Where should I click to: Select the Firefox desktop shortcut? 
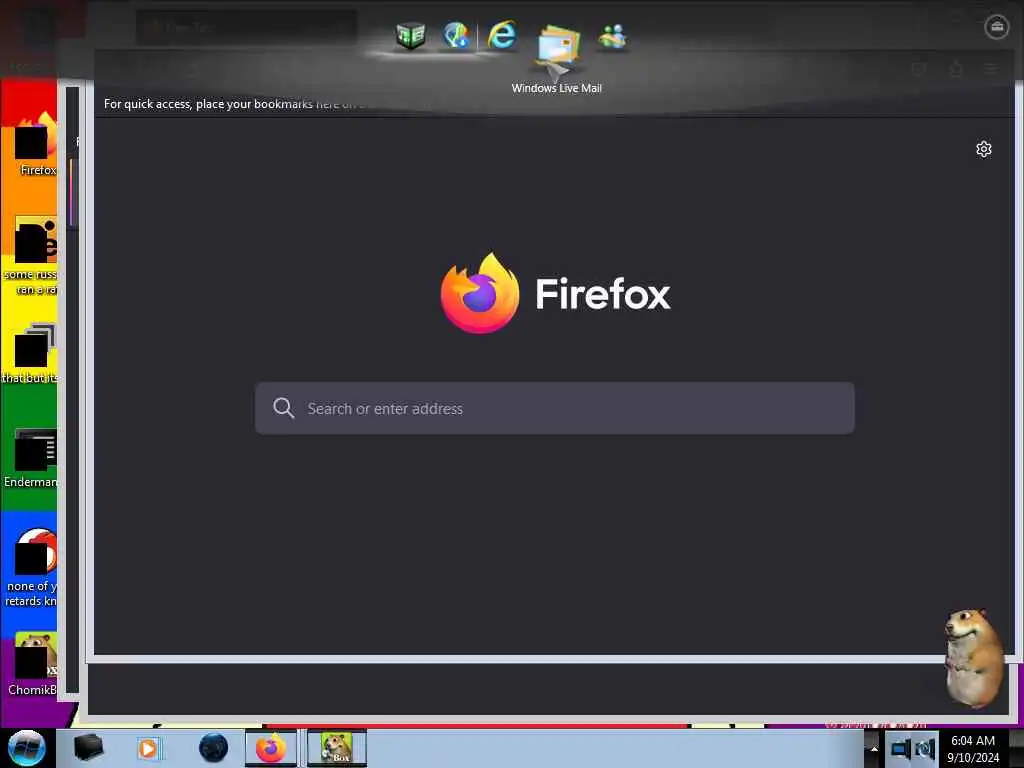35,145
